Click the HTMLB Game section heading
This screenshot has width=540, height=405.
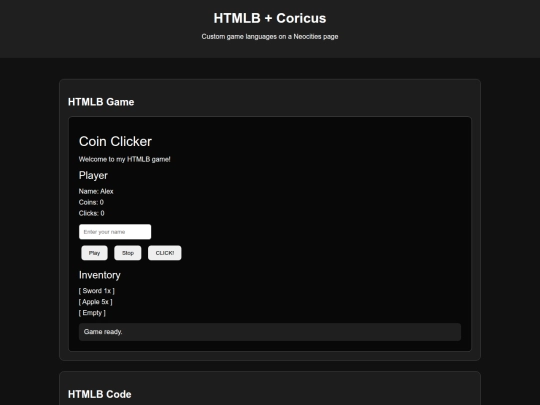[x=101, y=102]
